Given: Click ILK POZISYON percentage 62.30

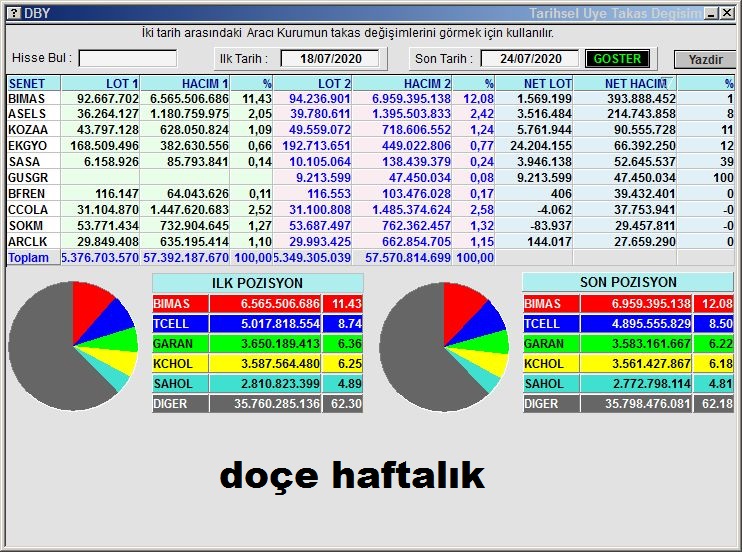Looking at the screenshot, I should click(346, 404).
